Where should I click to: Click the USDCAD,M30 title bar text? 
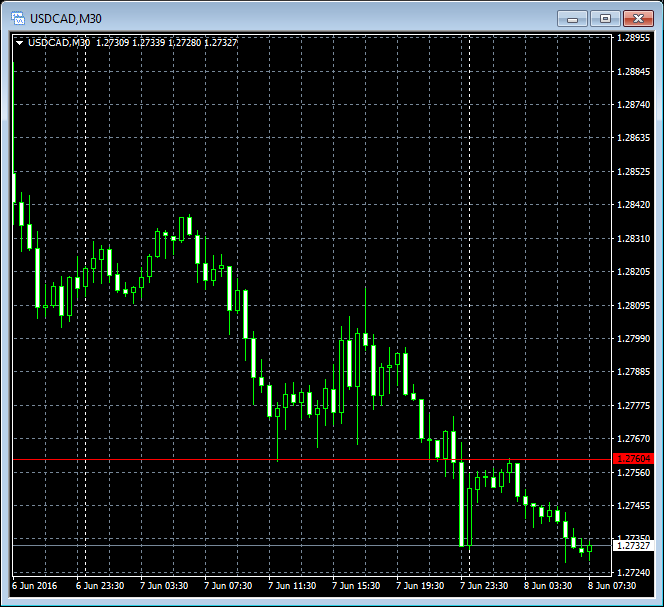tap(66, 19)
